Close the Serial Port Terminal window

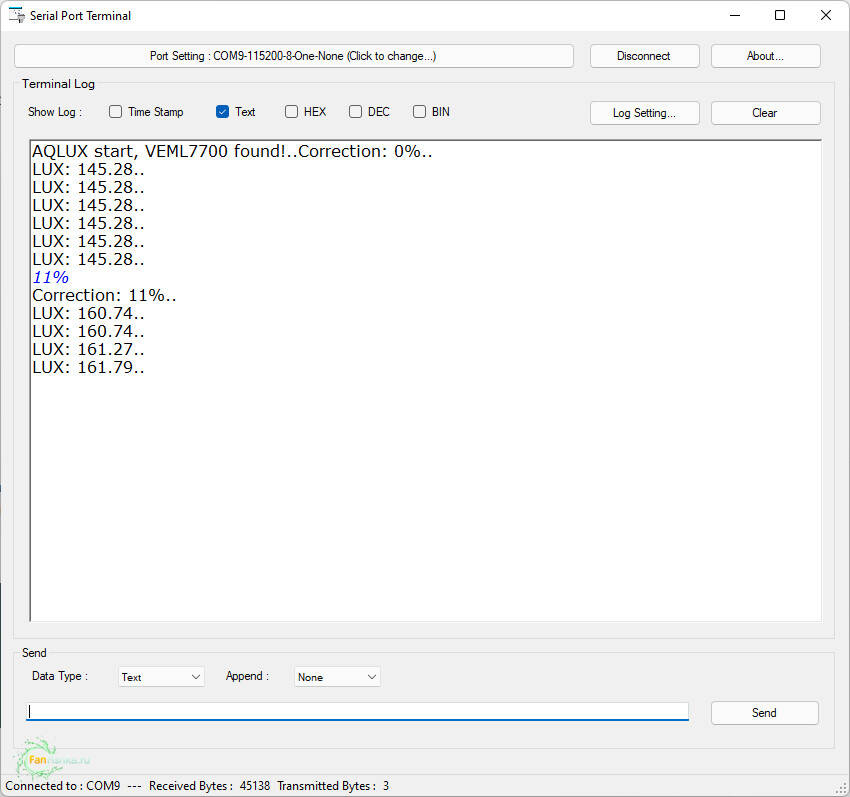point(825,15)
